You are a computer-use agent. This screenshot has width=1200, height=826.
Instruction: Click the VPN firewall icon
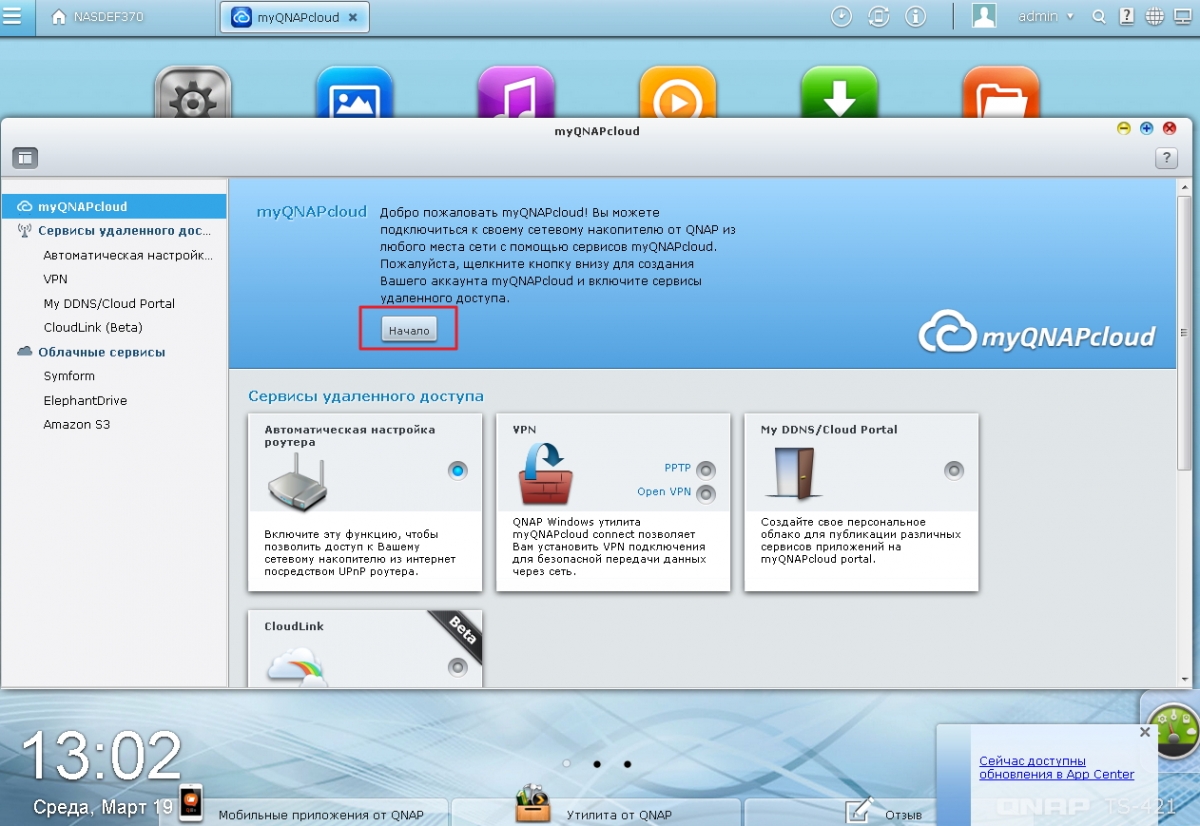point(546,473)
